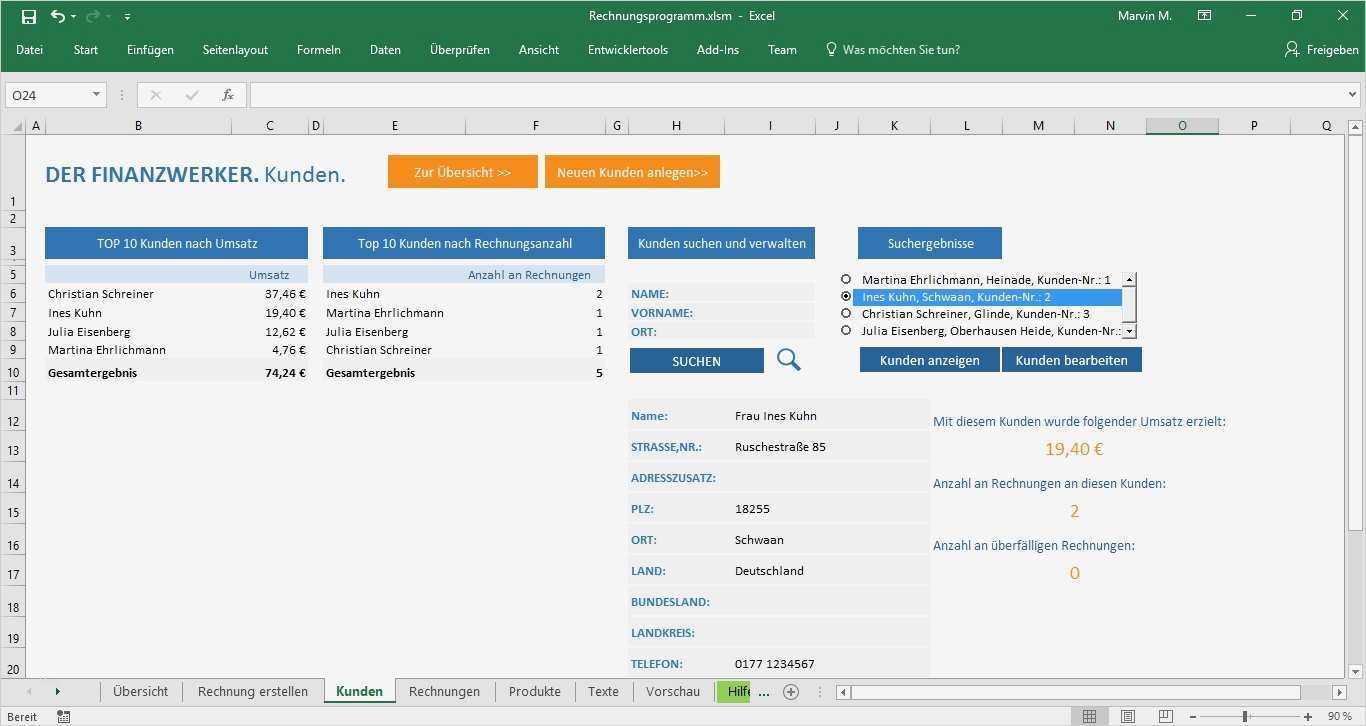The image size is (1366, 726).
Task: Expand the Undo history dropdown arrow
Action: [x=72, y=15]
